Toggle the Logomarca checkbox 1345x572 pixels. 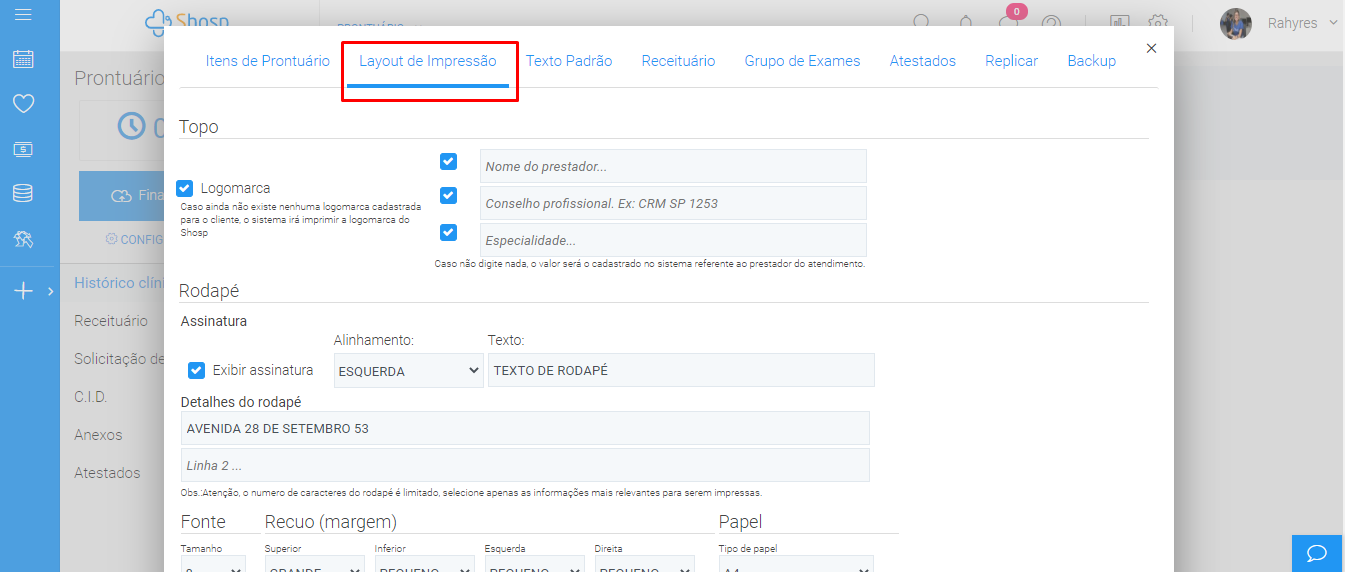point(185,188)
